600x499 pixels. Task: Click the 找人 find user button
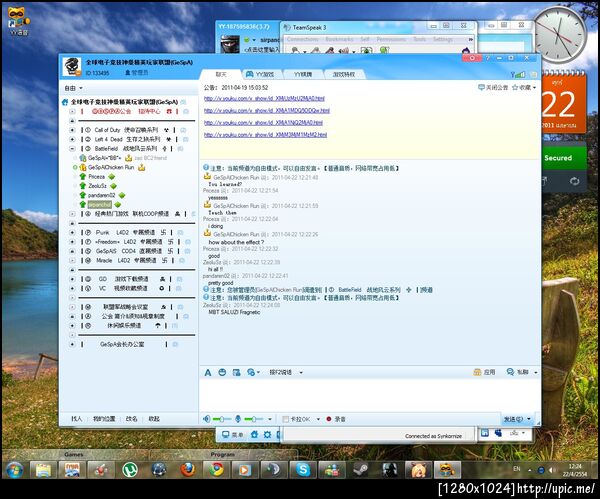click(x=77, y=419)
